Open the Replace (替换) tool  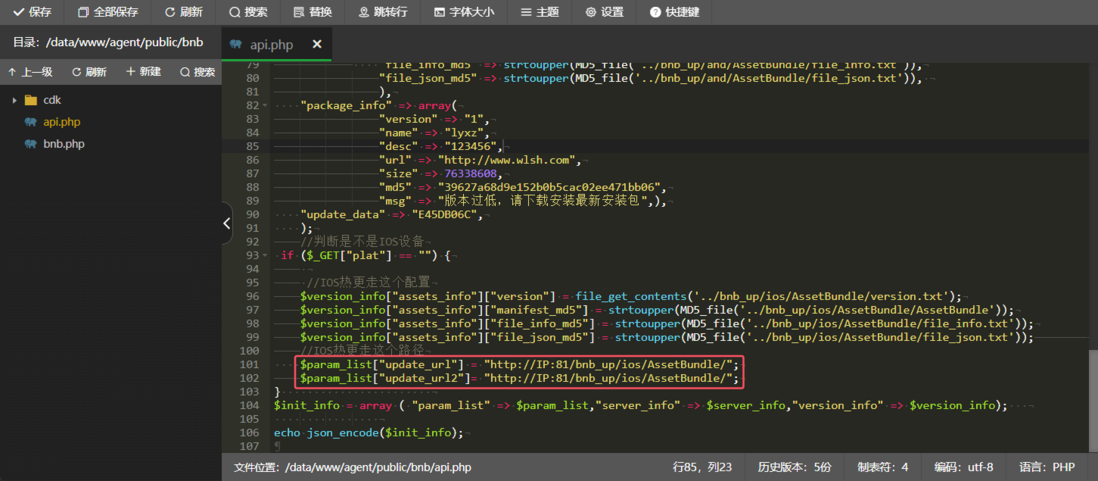tap(313, 12)
